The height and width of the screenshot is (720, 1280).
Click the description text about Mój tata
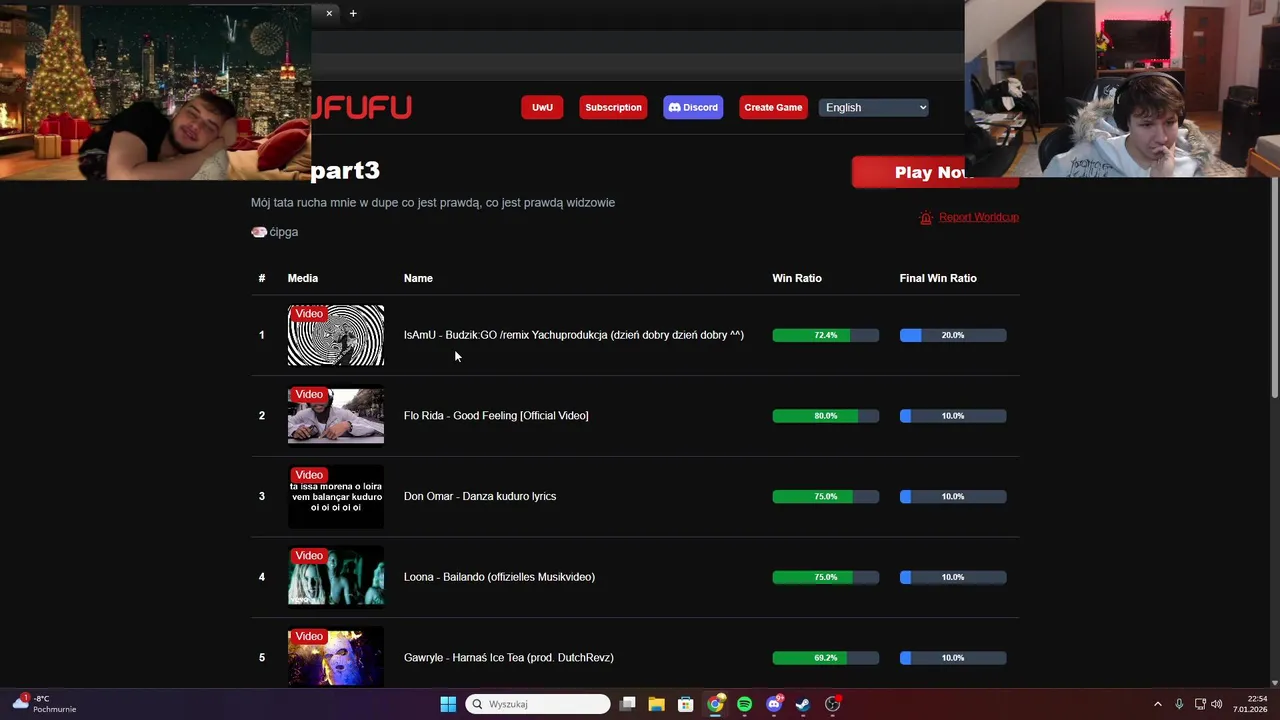tap(433, 202)
